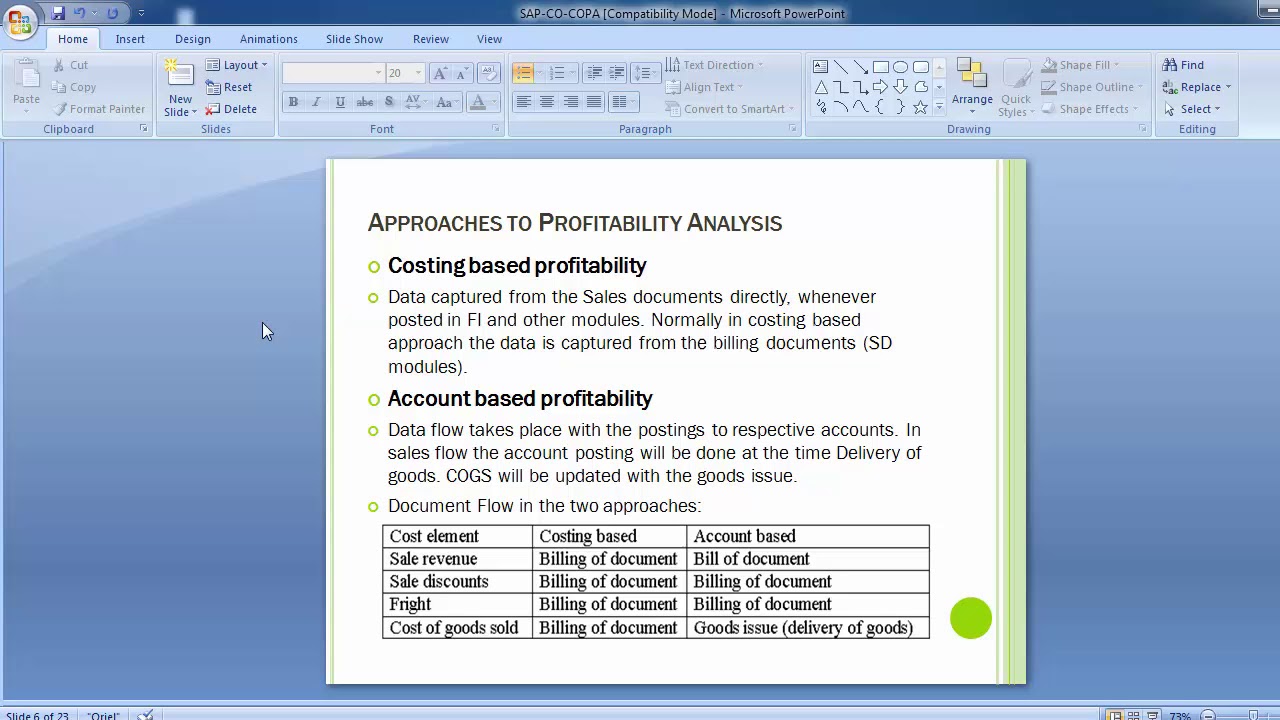Open the Office button menu
Screen dimensions: 1280x720
tap(19, 20)
